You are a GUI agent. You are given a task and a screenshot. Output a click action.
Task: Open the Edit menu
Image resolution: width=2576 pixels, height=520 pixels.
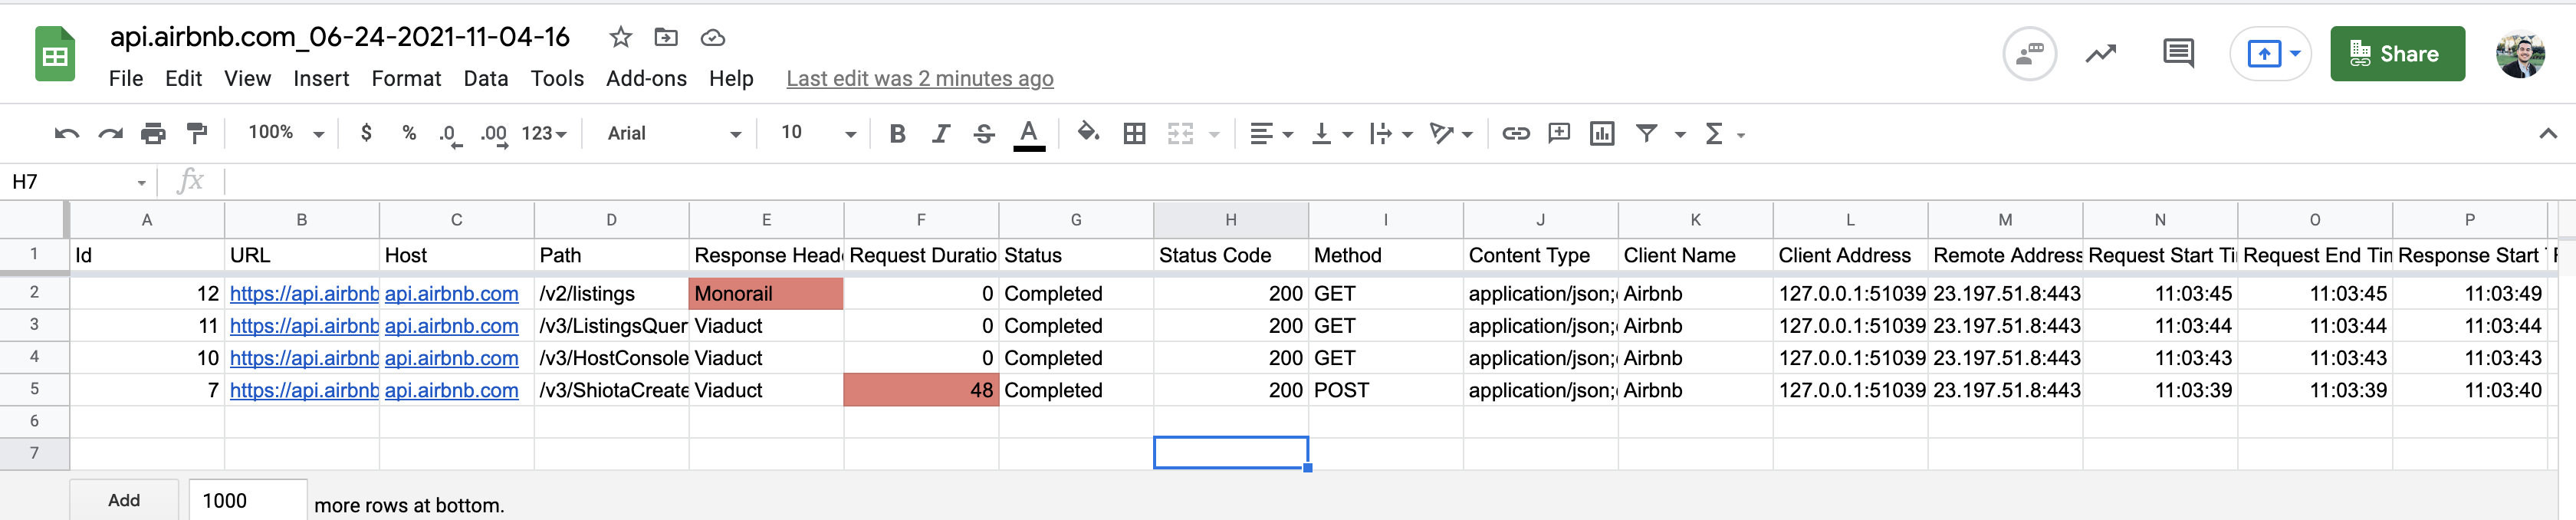(183, 78)
